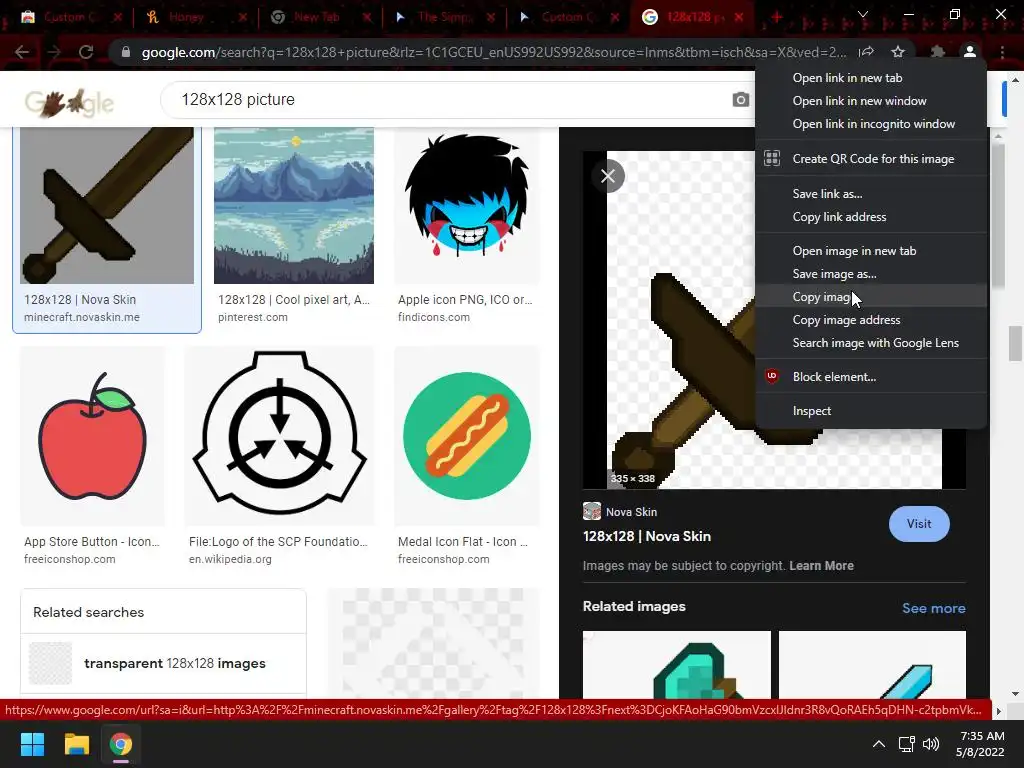
Task: Open the brown sword thumbnail result
Action: pyautogui.click(x=107, y=206)
